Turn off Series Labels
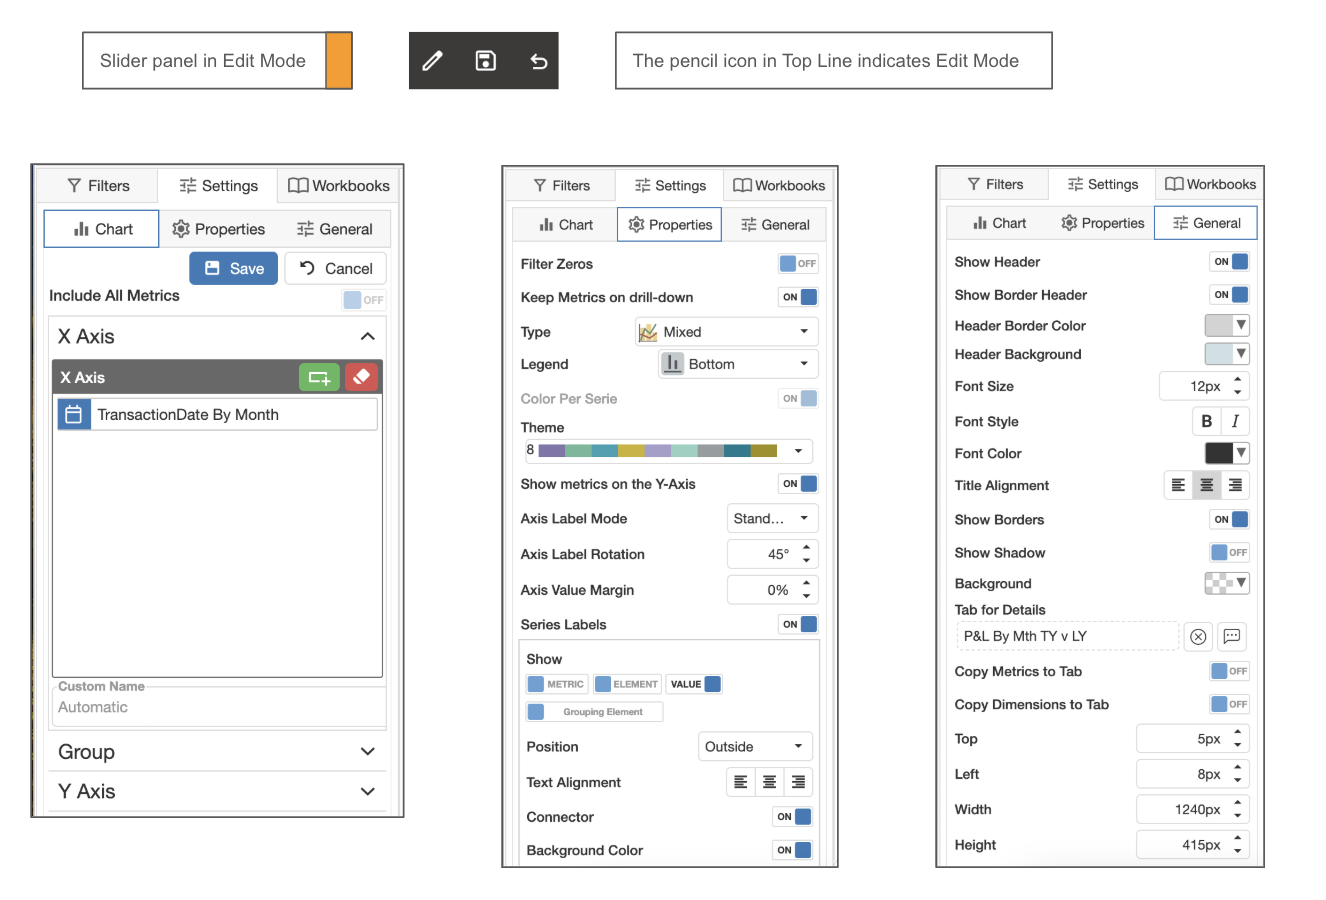 pyautogui.click(x=798, y=624)
